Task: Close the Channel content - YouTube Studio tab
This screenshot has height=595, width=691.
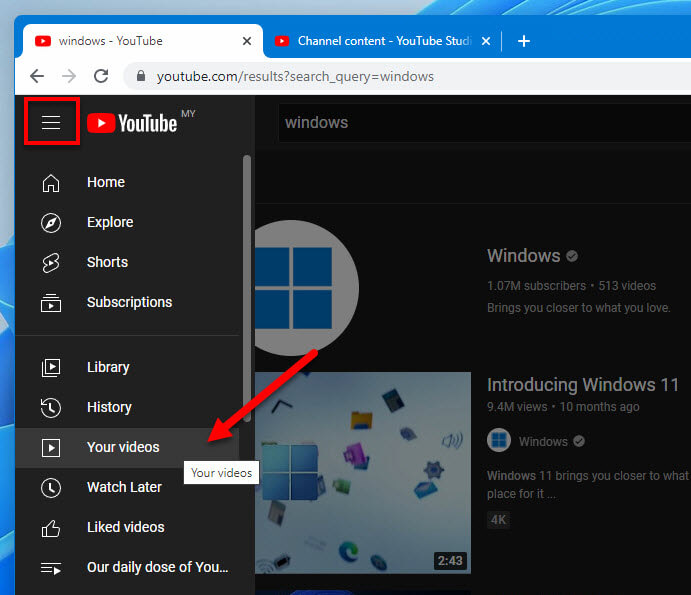Action: click(x=486, y=41)
